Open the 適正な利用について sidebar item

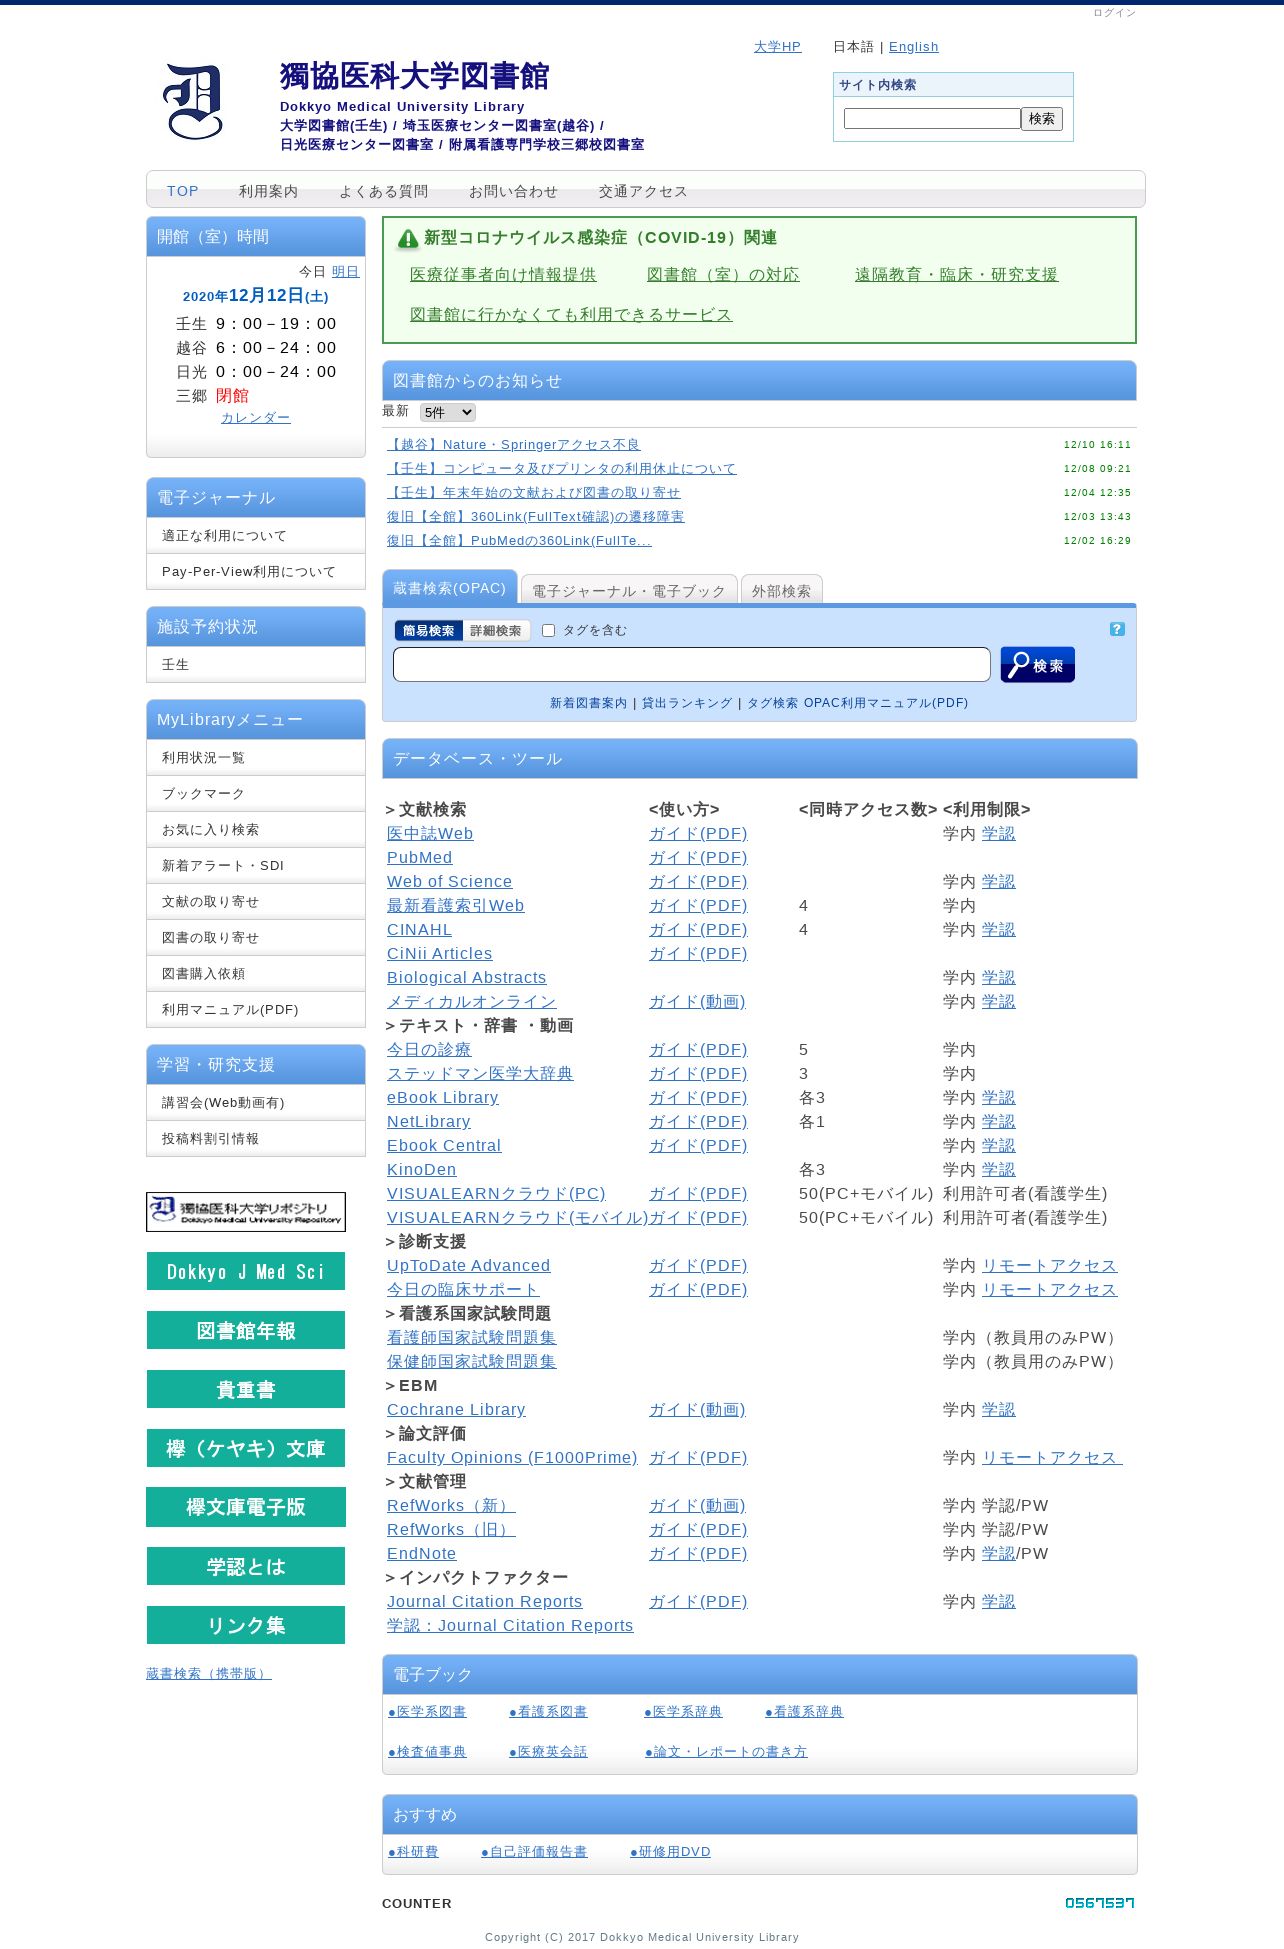256,536
